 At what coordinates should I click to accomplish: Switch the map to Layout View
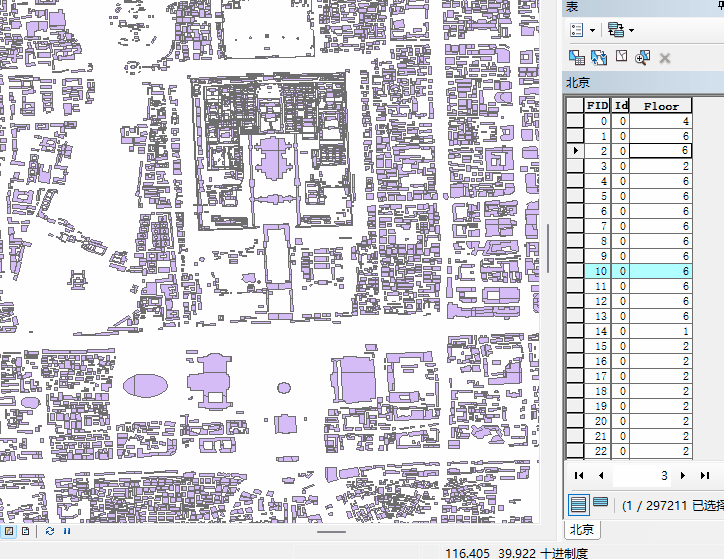click(25, 531)
